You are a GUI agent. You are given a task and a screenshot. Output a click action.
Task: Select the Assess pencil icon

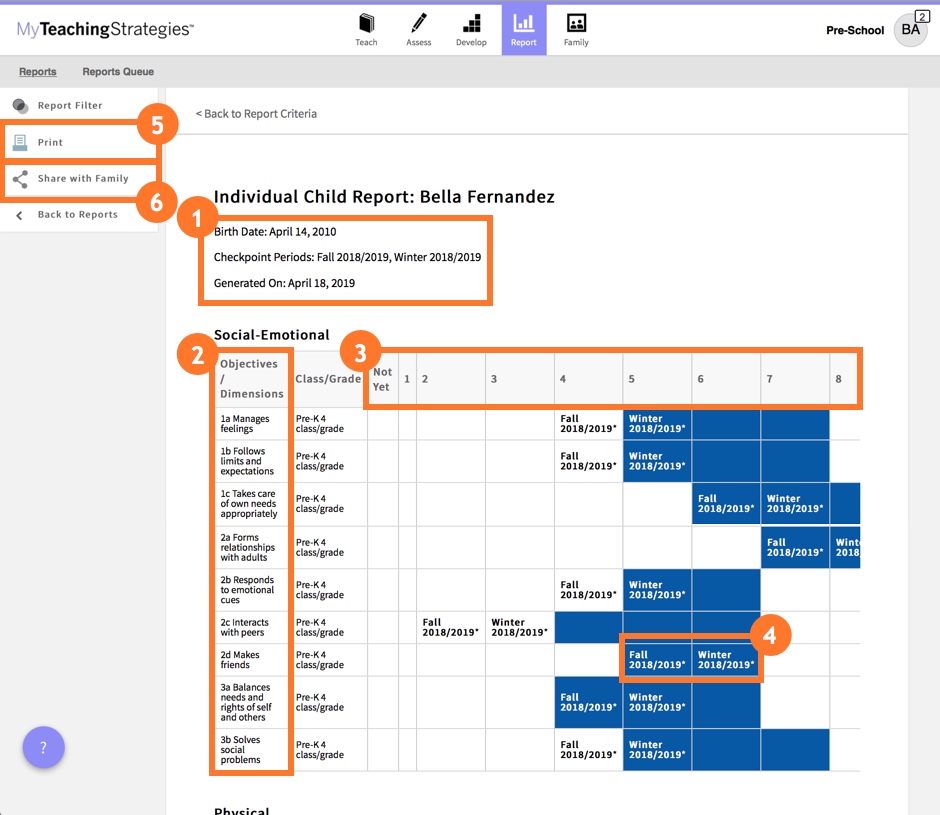click(x=419, y=24)
